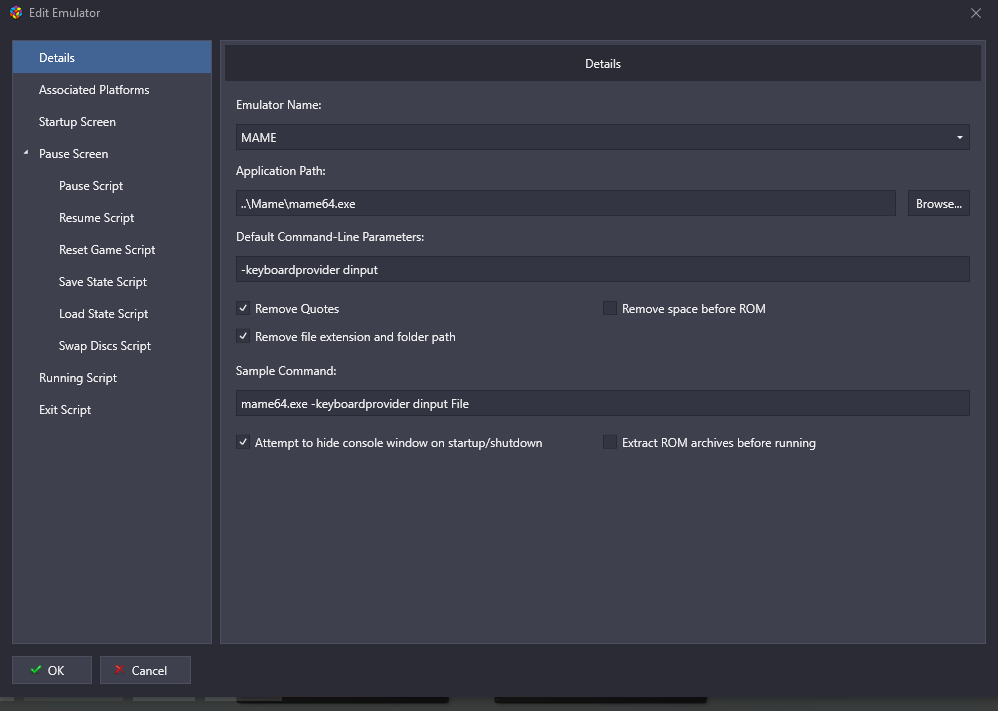Screen dimensions: 998x711
Task: Click the Default Command-Line Parameters field
Action: pyautogui.click(x=603, y=269)
